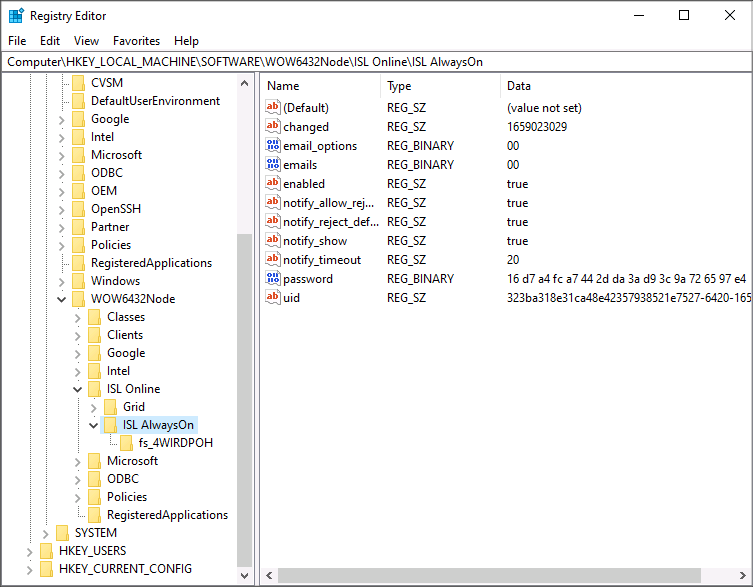This screenshot has height=587, width=753.
Task: Maximize the Registry Editor window
Action: tap(684, 15)
